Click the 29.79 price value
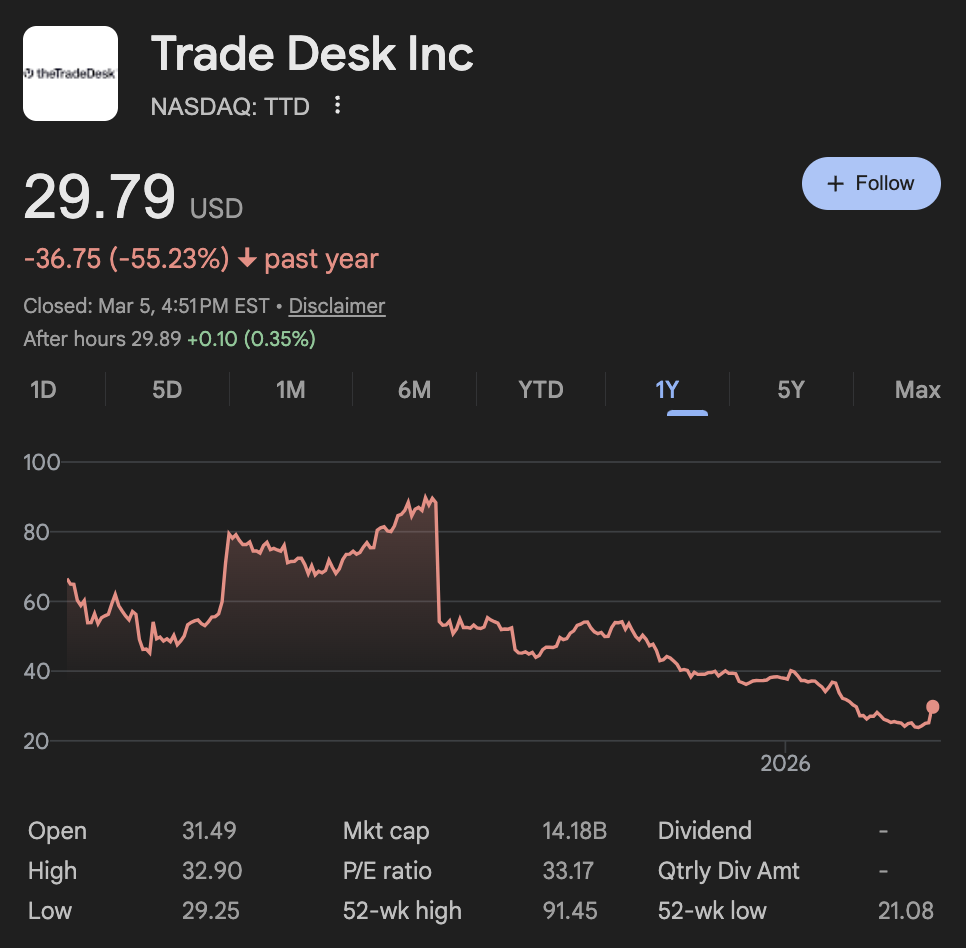Image resolution: width=966 pixels, height=948 pixels. [x=100, y=197]
